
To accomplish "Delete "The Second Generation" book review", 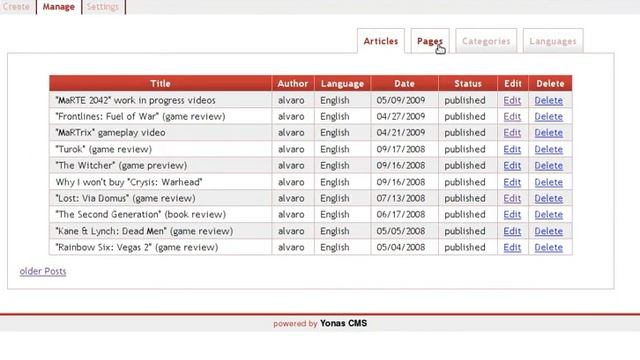I will (x=549, y=215).
